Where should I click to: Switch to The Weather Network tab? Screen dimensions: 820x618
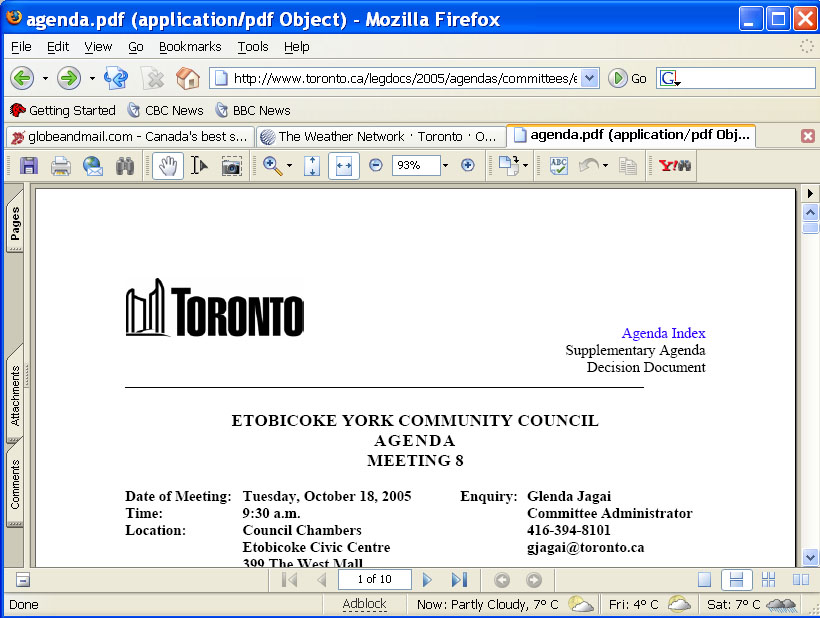(381, 136)
